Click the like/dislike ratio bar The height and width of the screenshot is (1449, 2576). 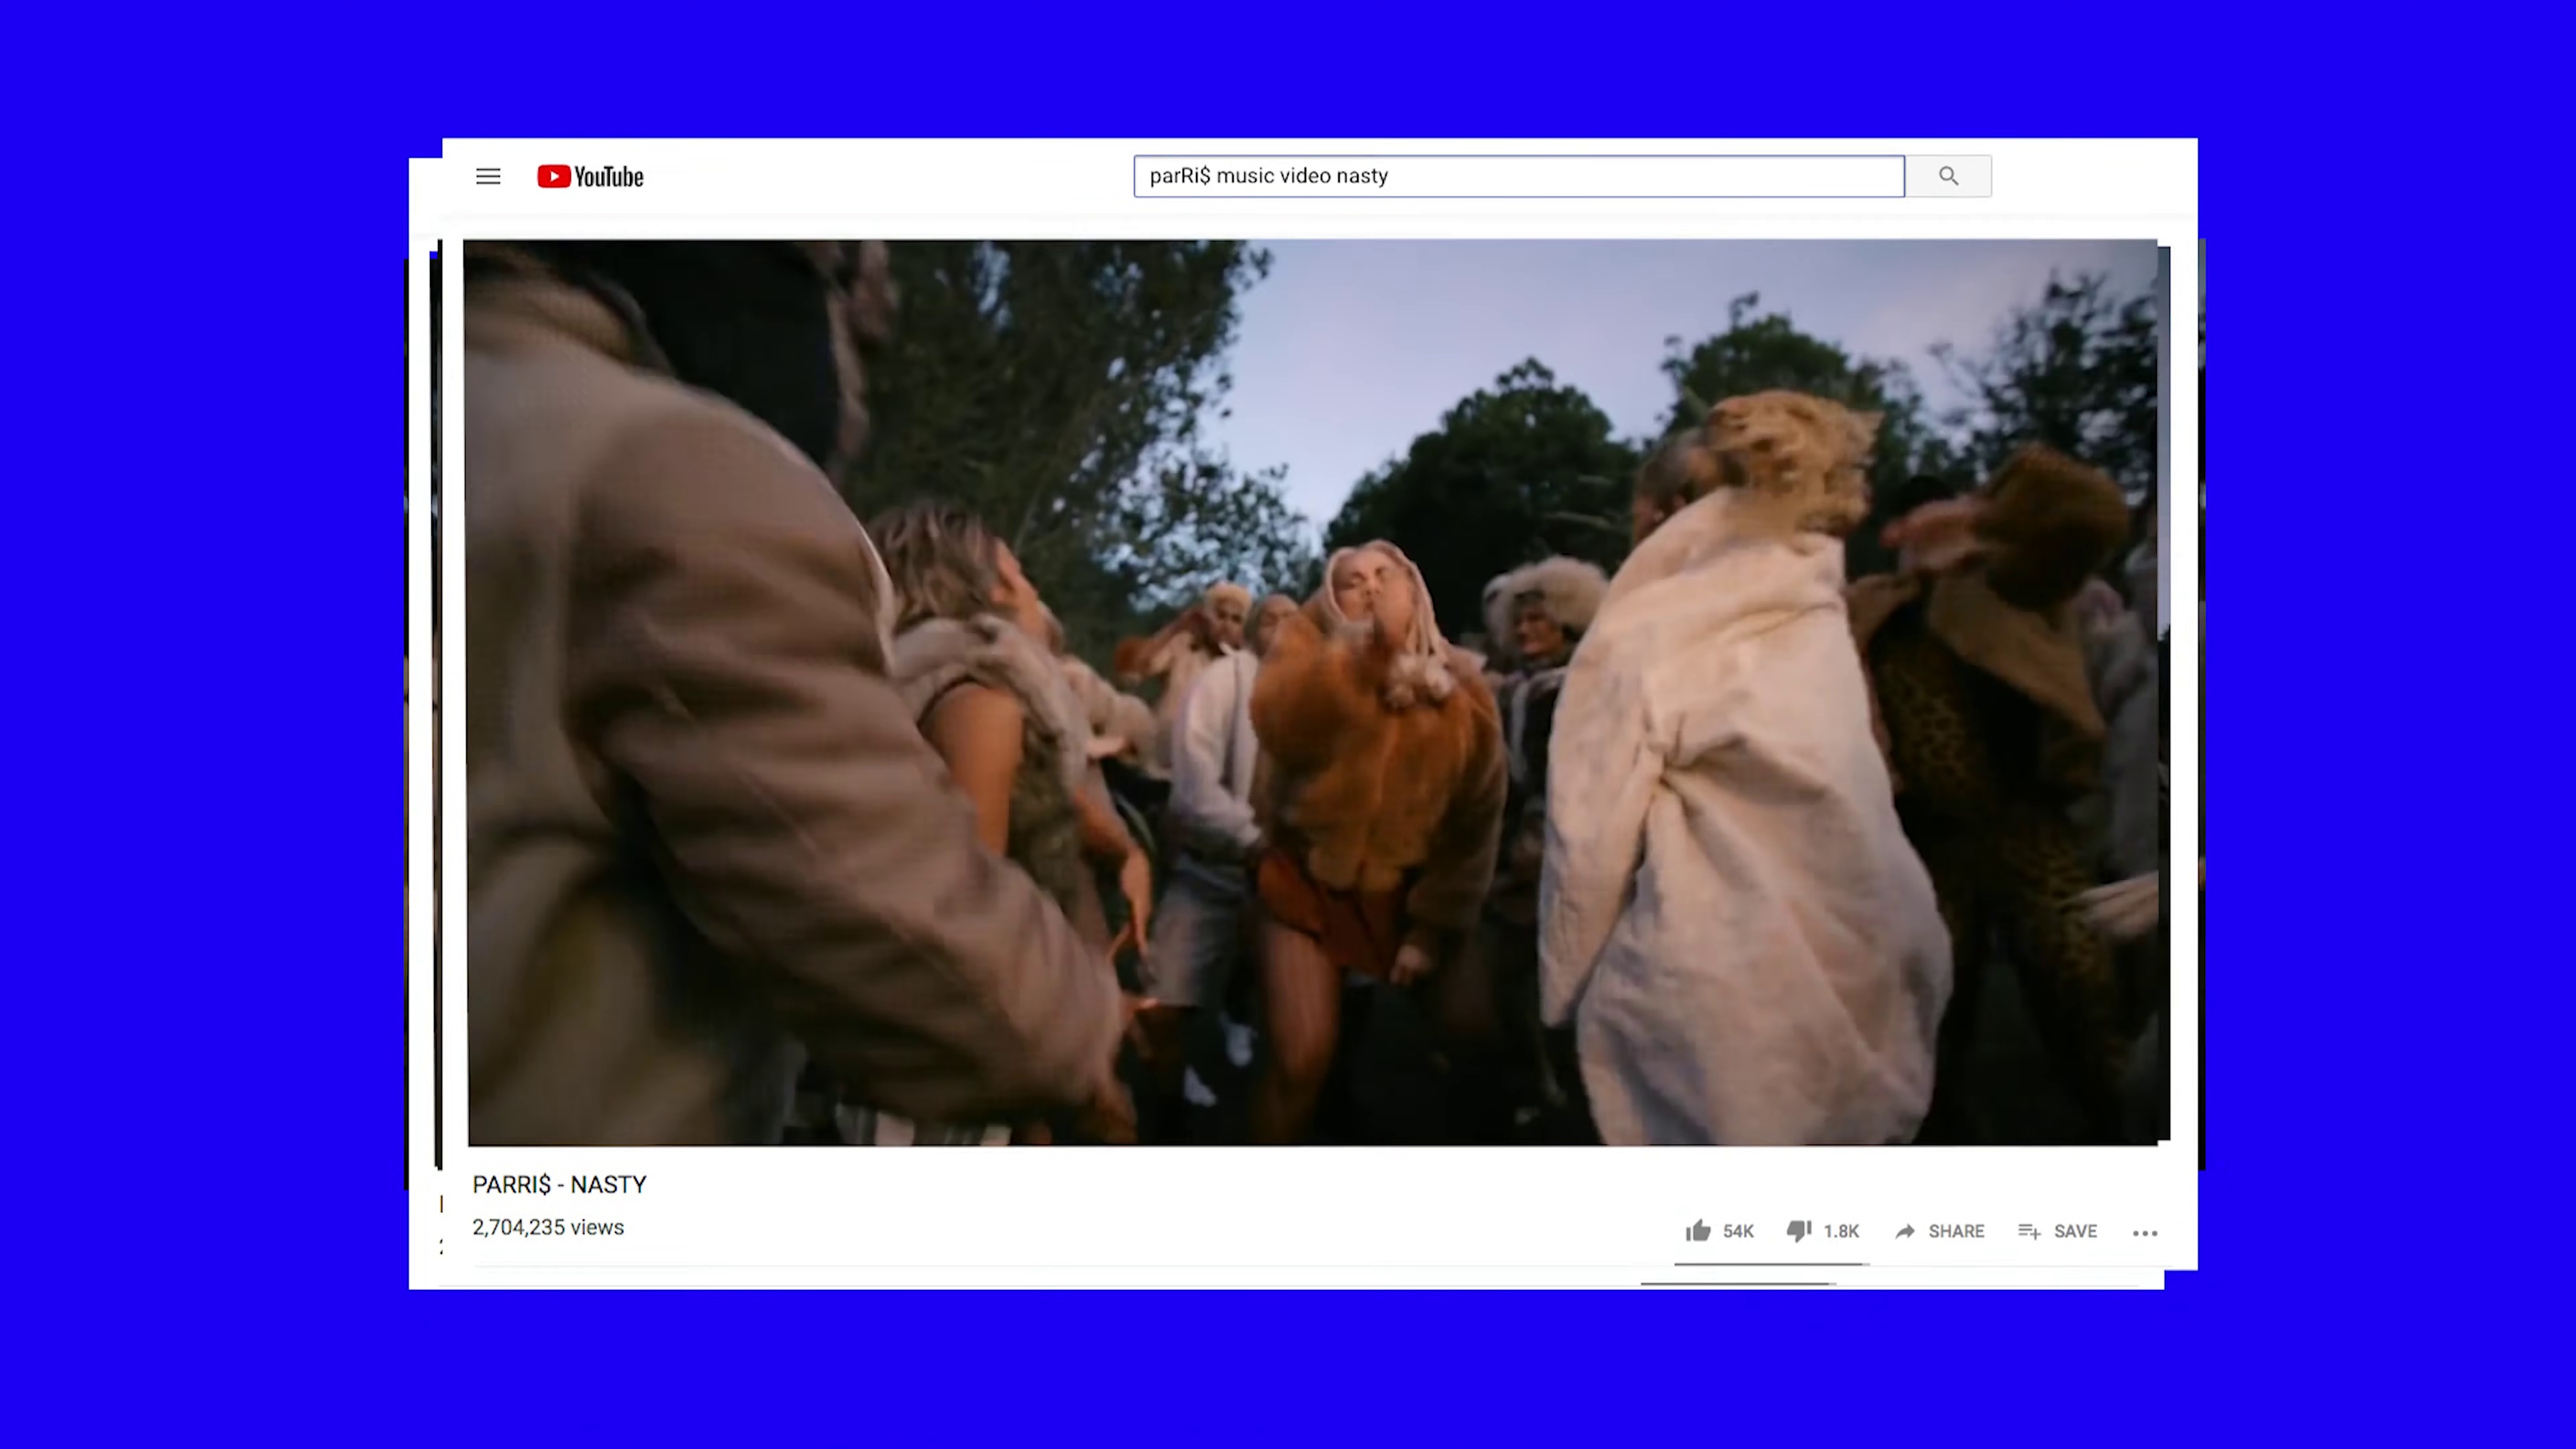tap(1771, 1265)
